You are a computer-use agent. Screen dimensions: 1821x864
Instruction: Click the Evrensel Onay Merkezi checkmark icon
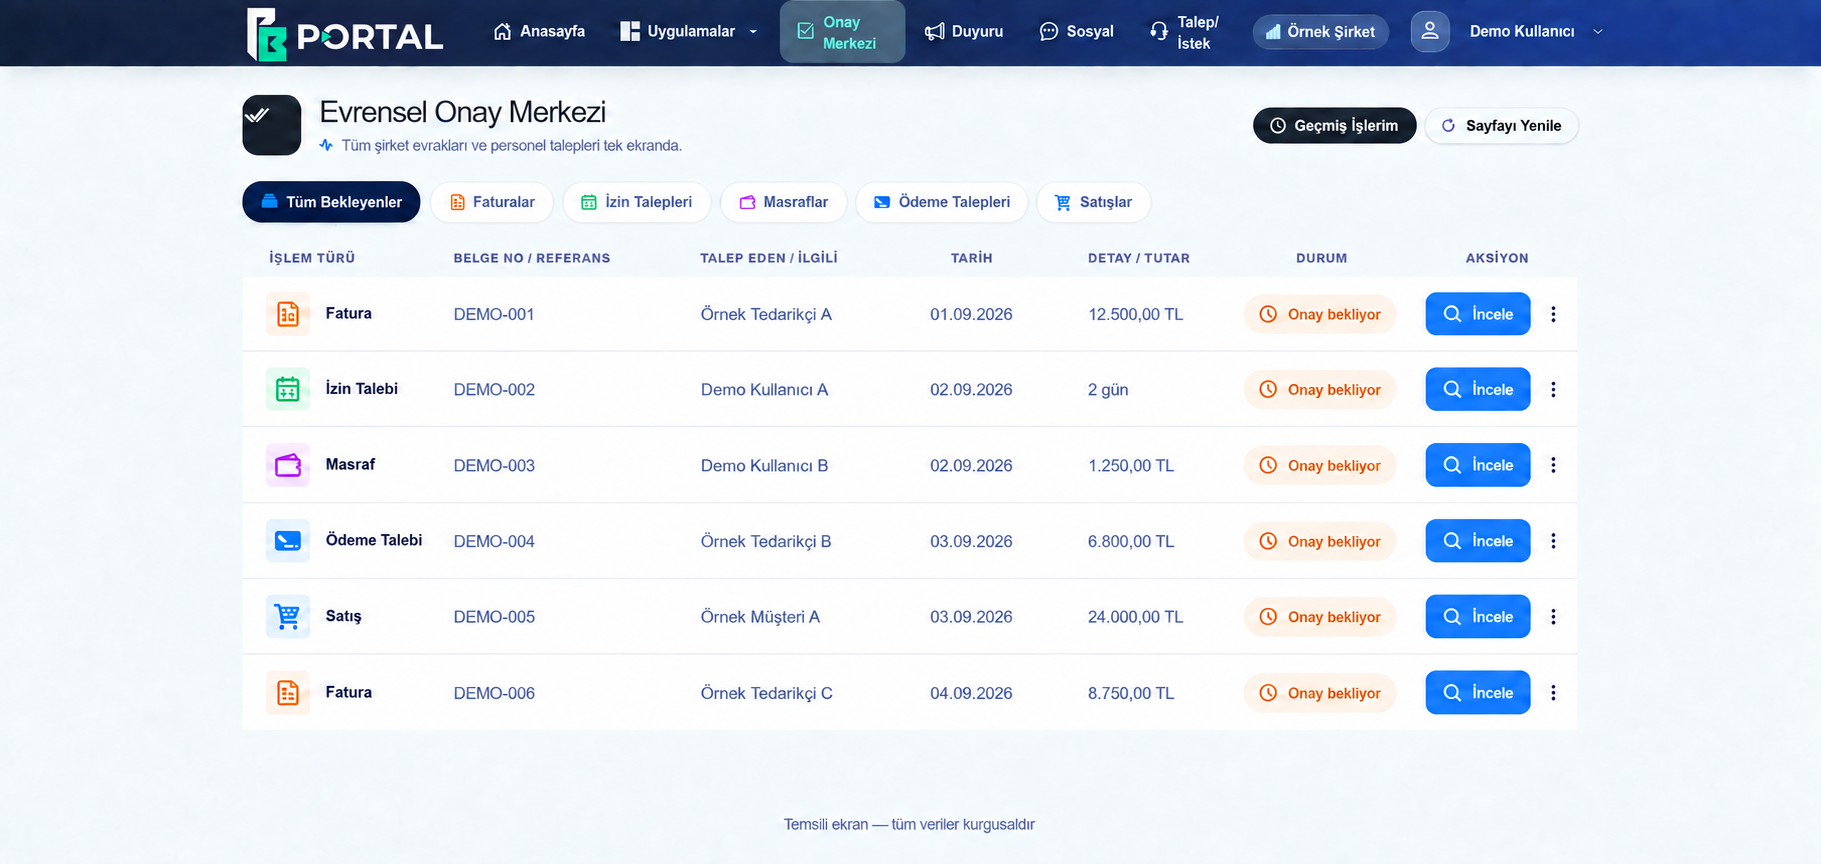tap(271, 125)
